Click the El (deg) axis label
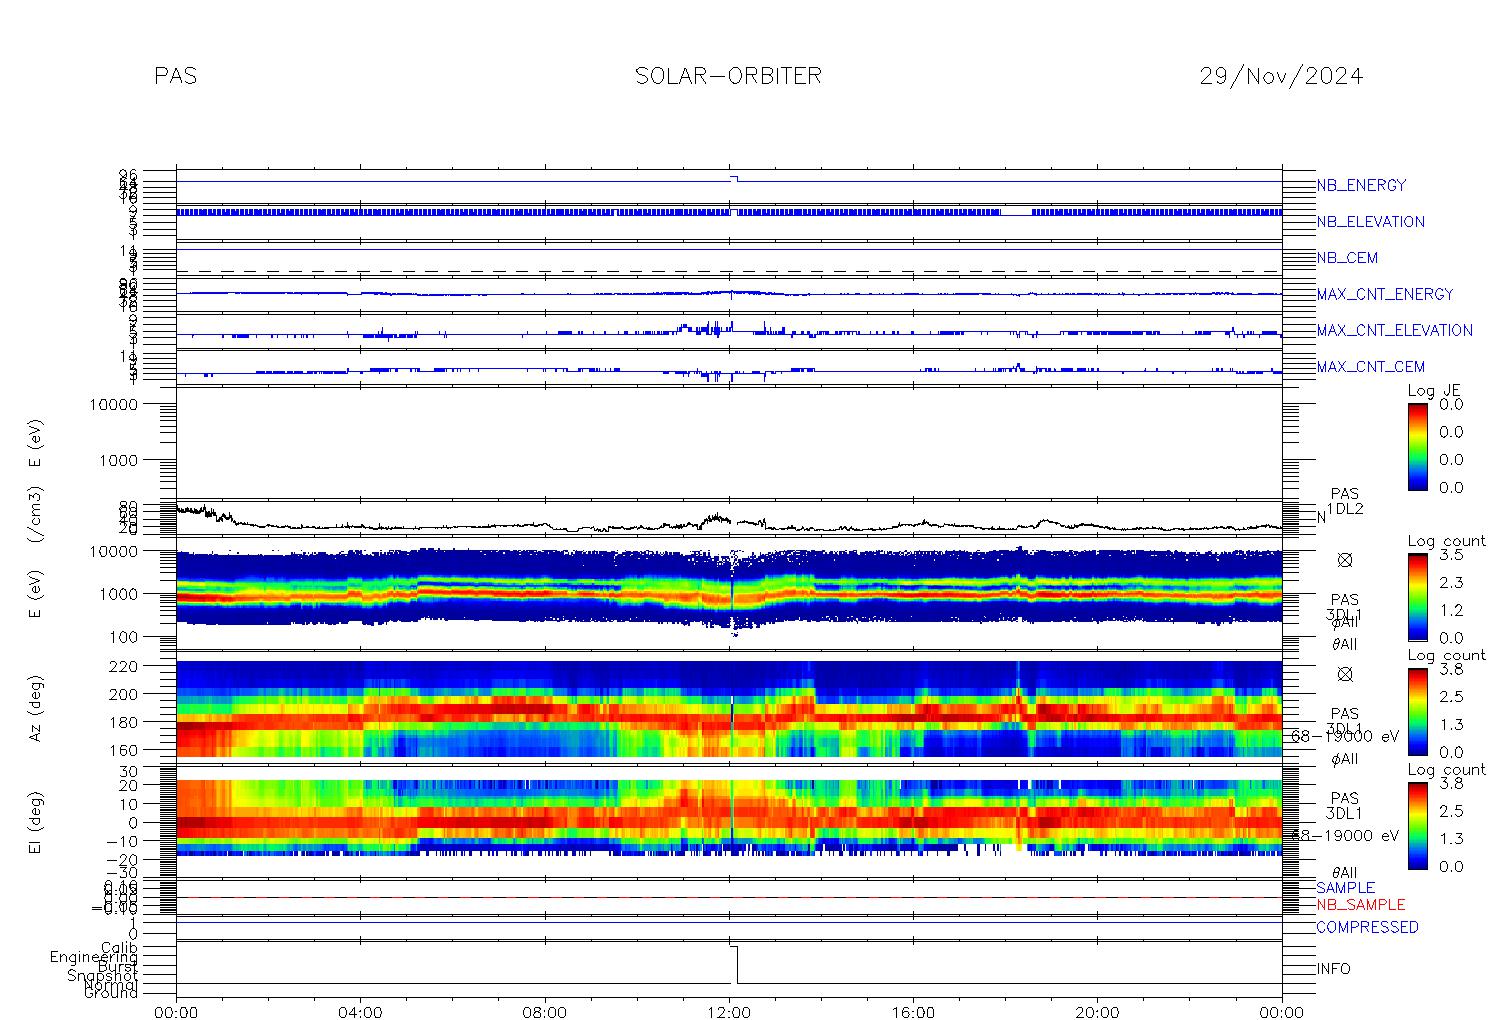This screenshot has width=1512, height=1020. click(36, 821)
